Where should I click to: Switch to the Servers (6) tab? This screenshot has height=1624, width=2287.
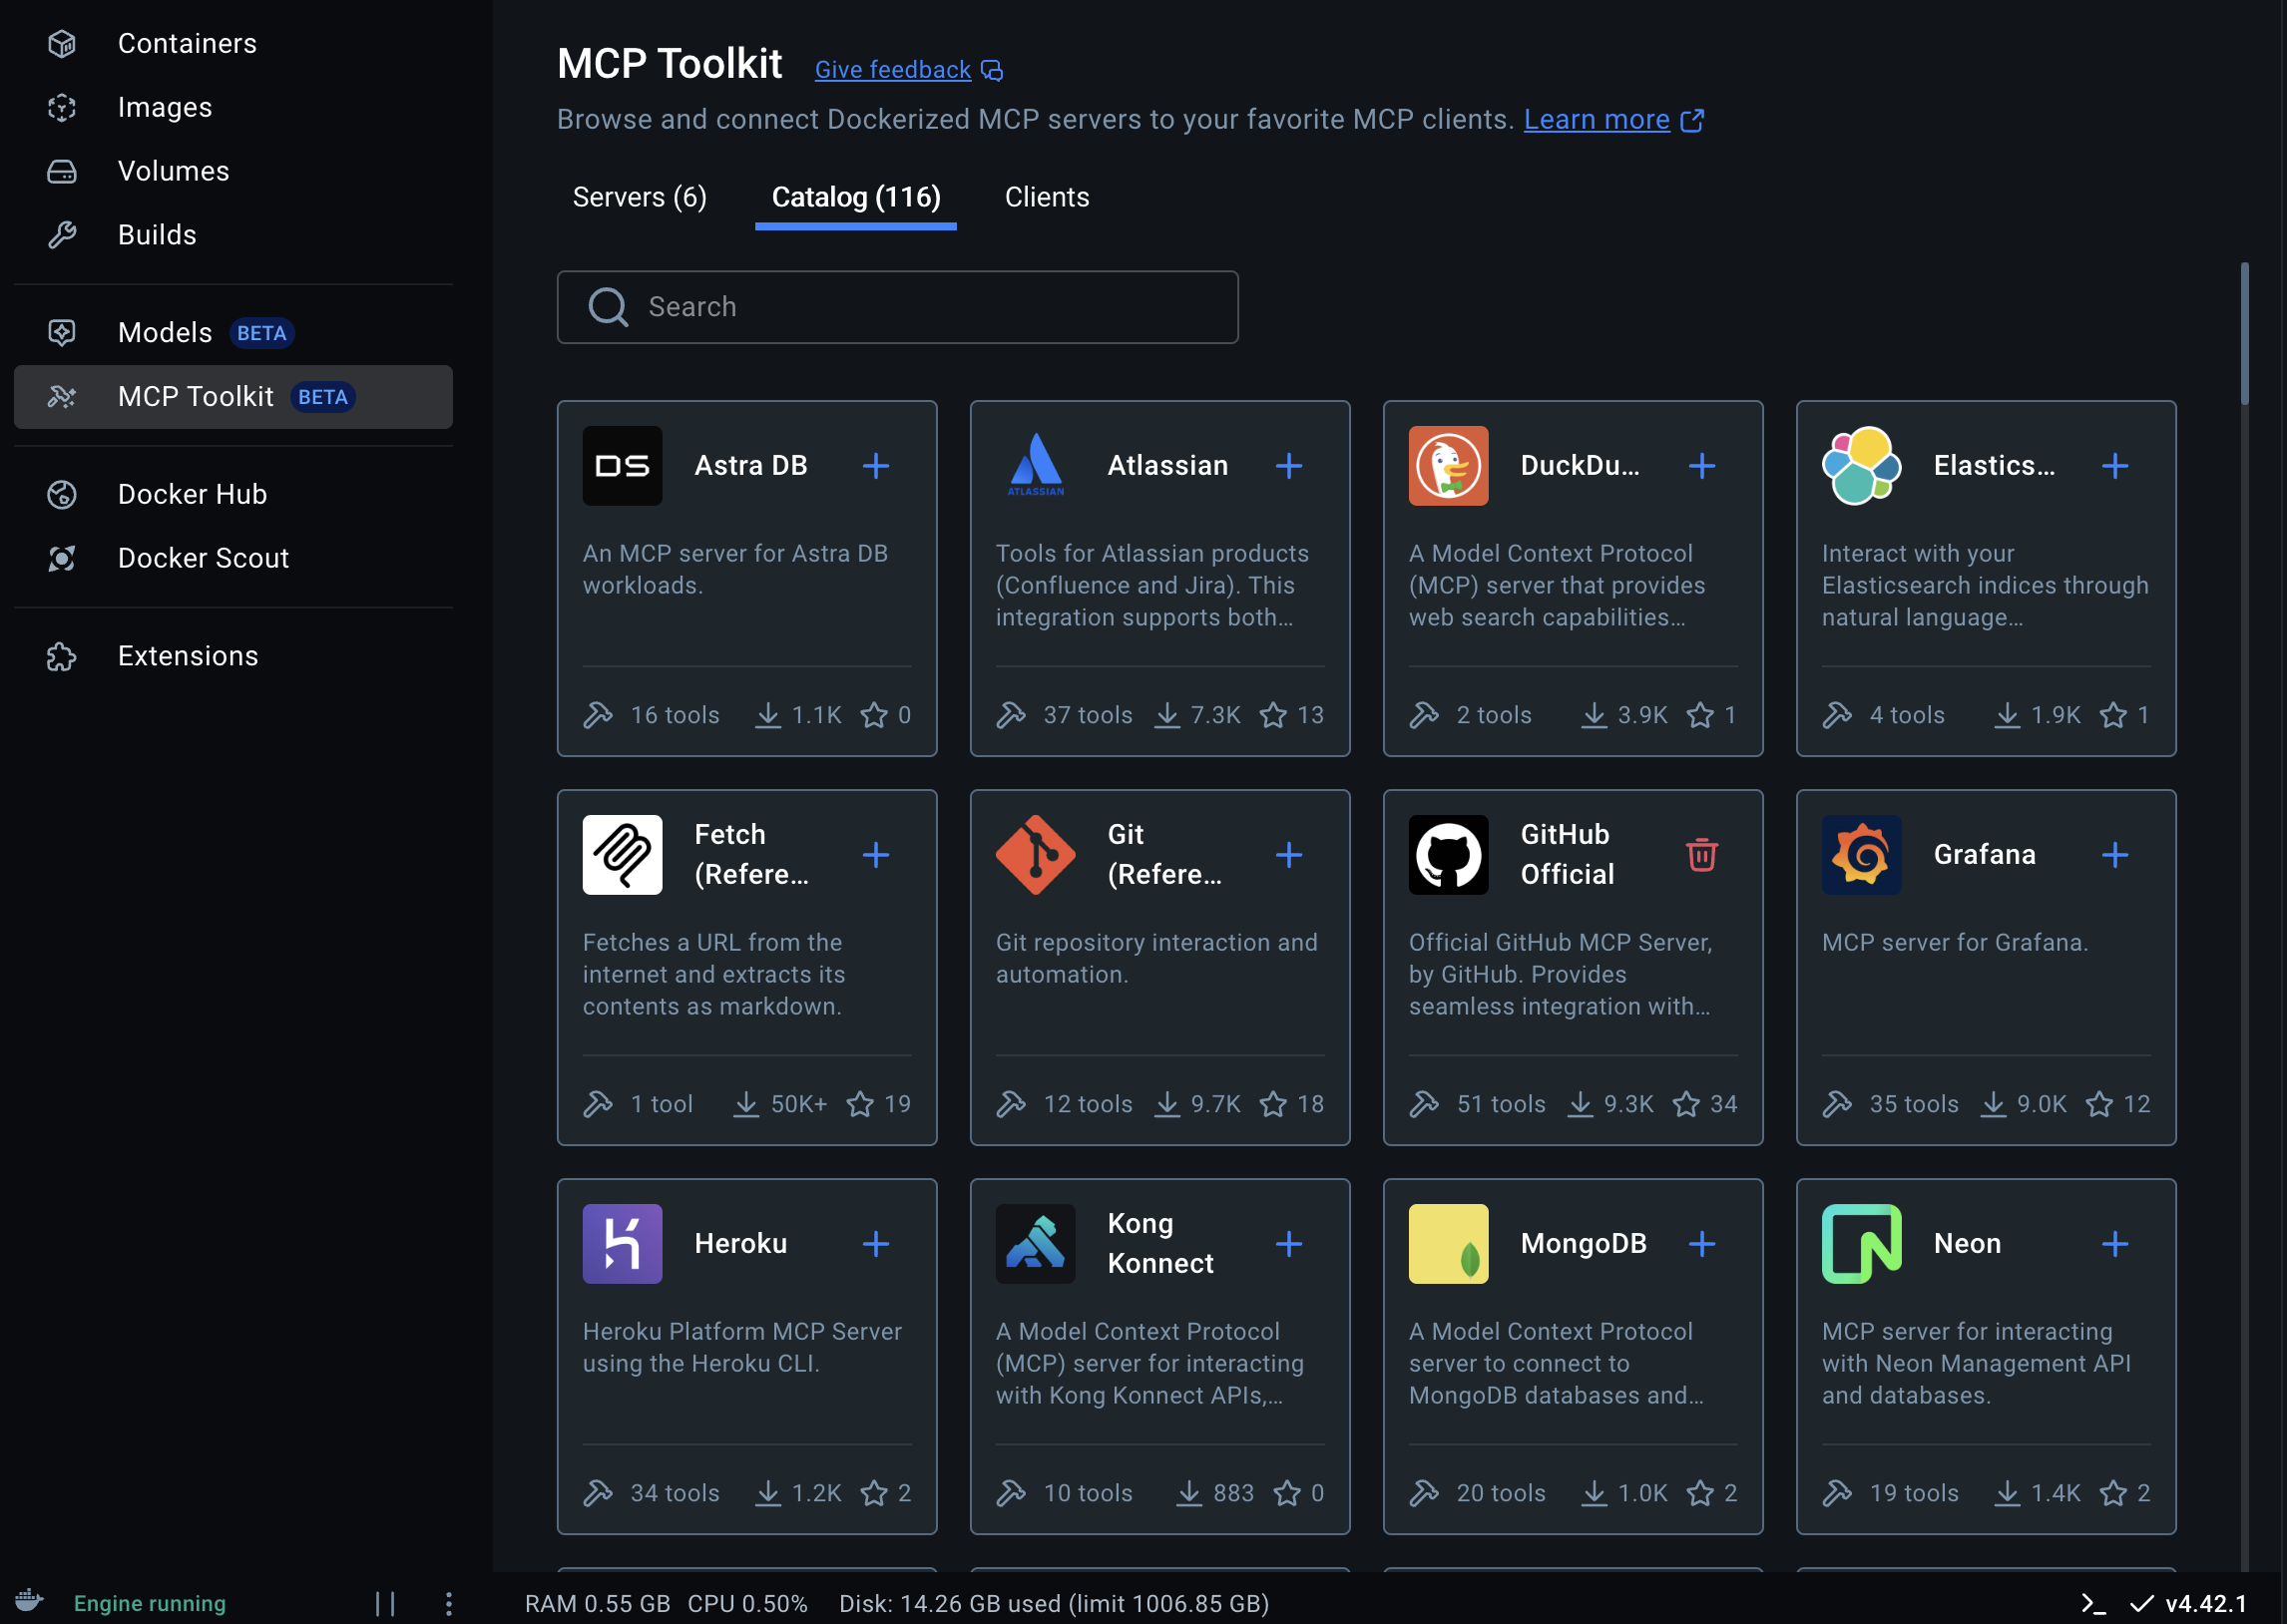point(639,197)
